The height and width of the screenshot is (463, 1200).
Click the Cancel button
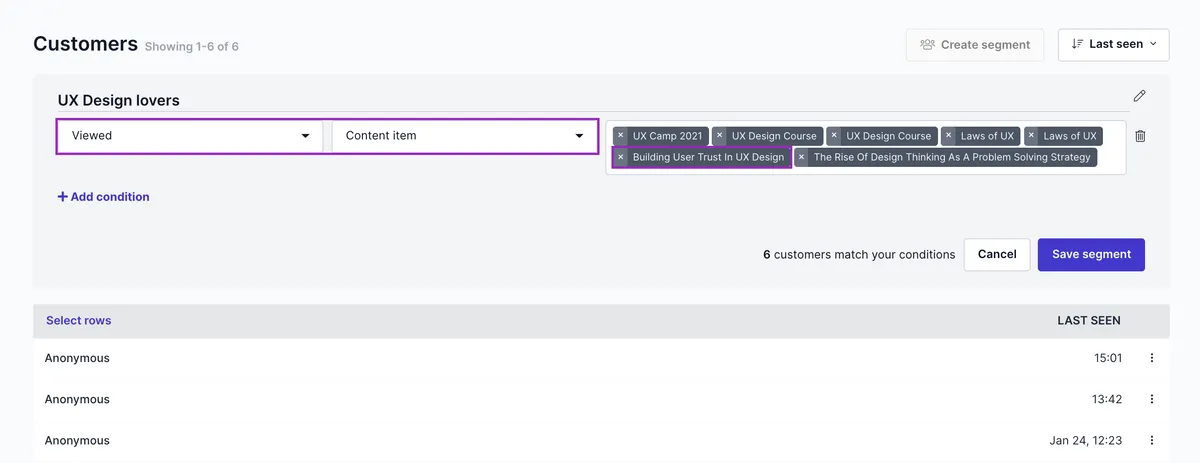pos(997,254)
